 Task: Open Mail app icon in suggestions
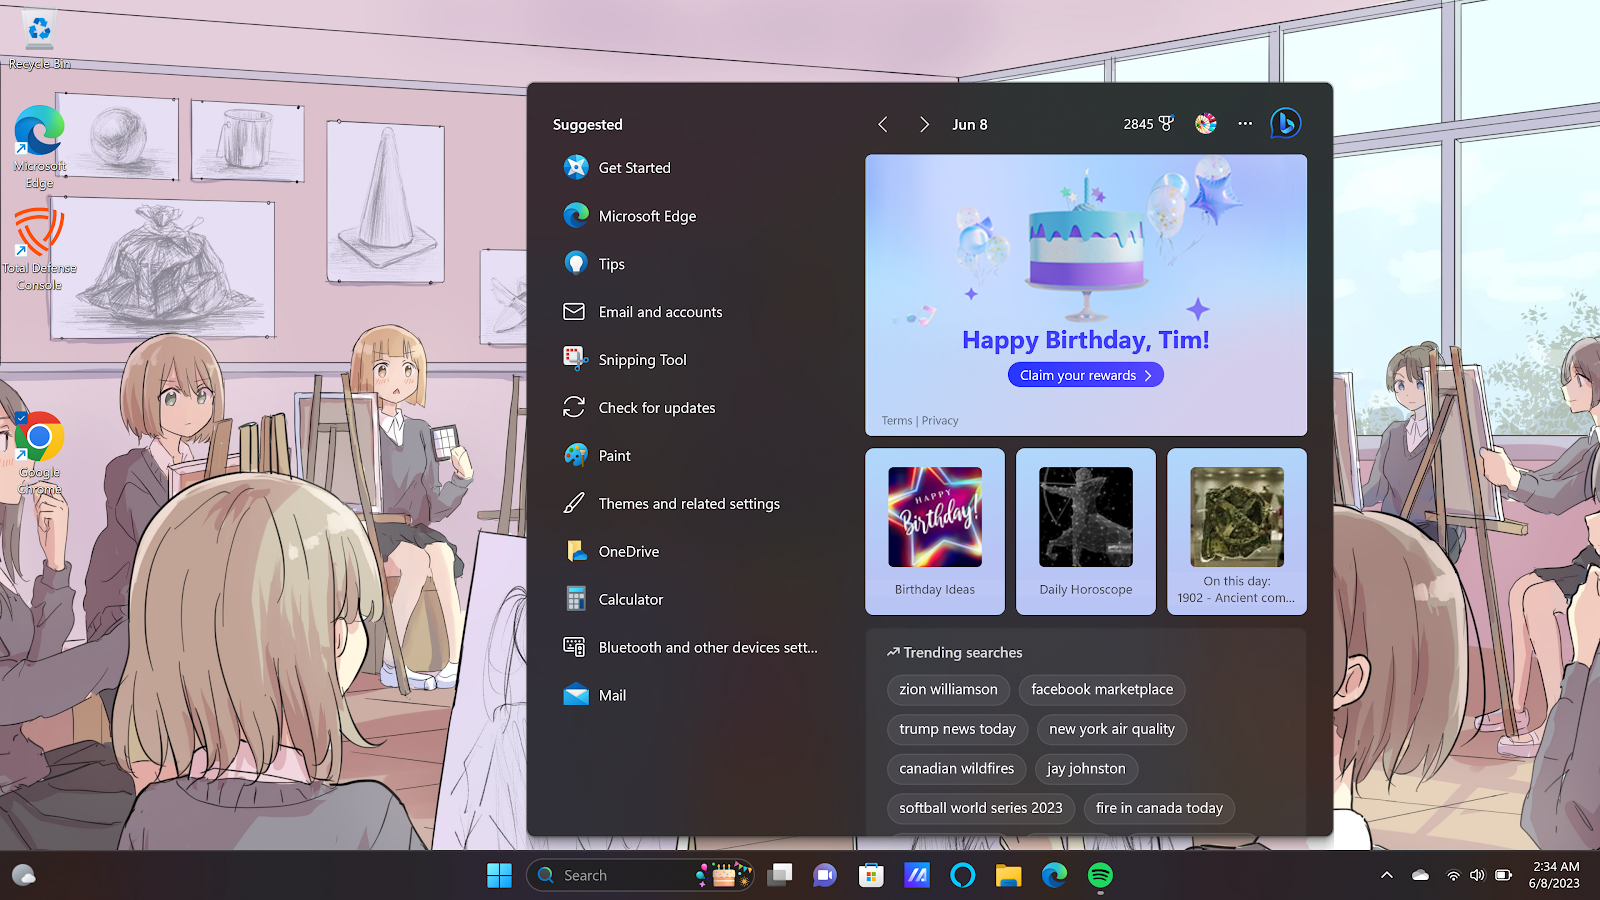click(576, 695)
